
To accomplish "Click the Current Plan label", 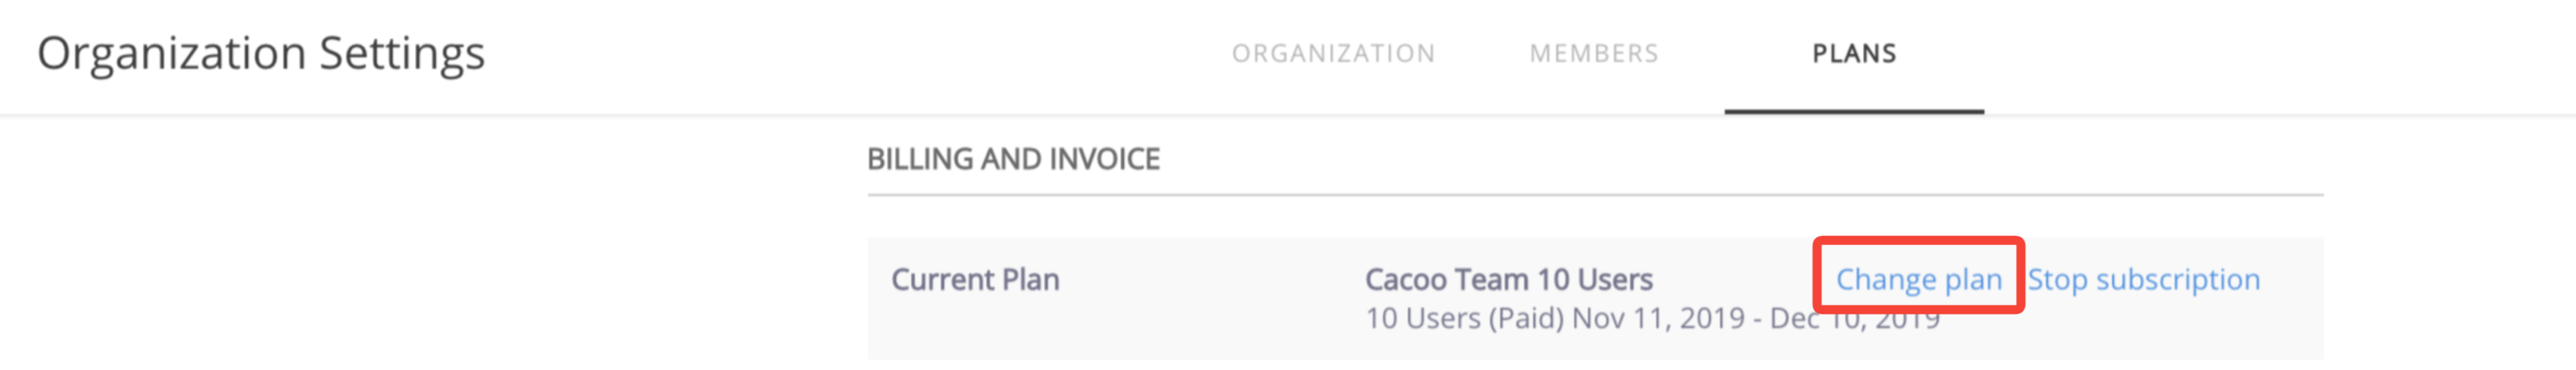I will click(975, 279).
